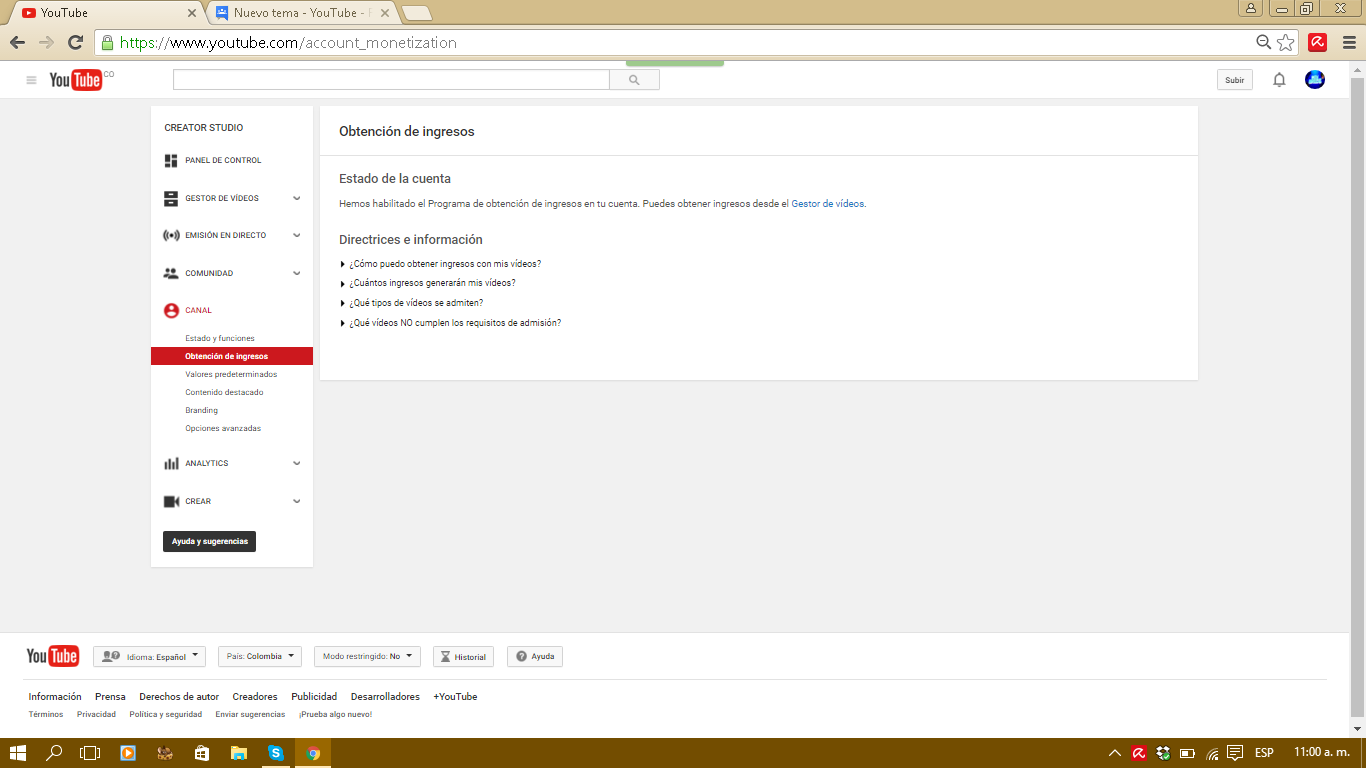The image size is (1370, 768).
Task: Open File Explorer from the taskbar
Action: coord(239,753)
